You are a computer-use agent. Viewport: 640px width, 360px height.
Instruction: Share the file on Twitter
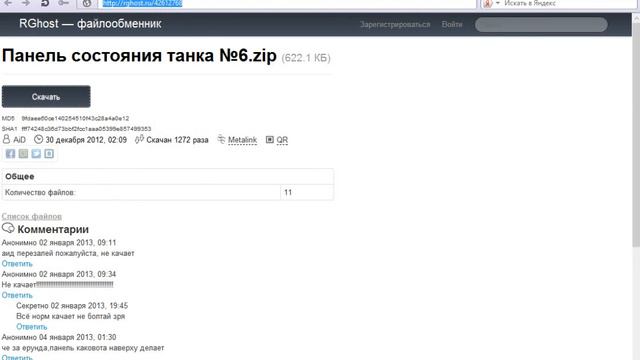[36, 153]
